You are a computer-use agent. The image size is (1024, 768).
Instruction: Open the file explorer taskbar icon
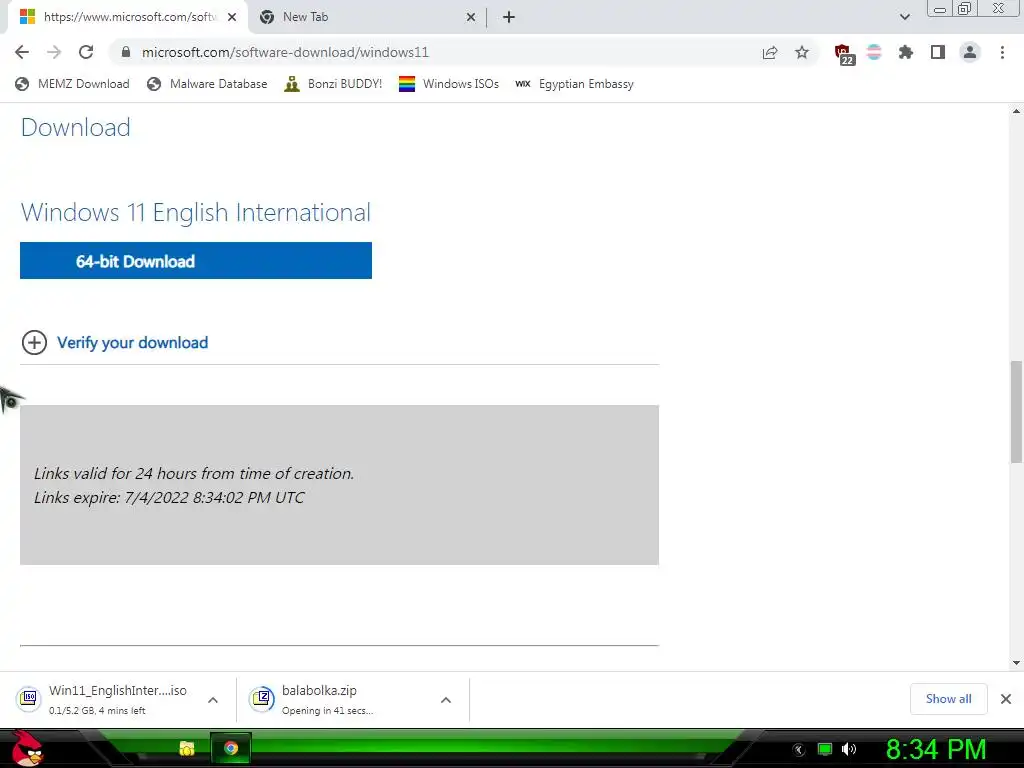187,748
